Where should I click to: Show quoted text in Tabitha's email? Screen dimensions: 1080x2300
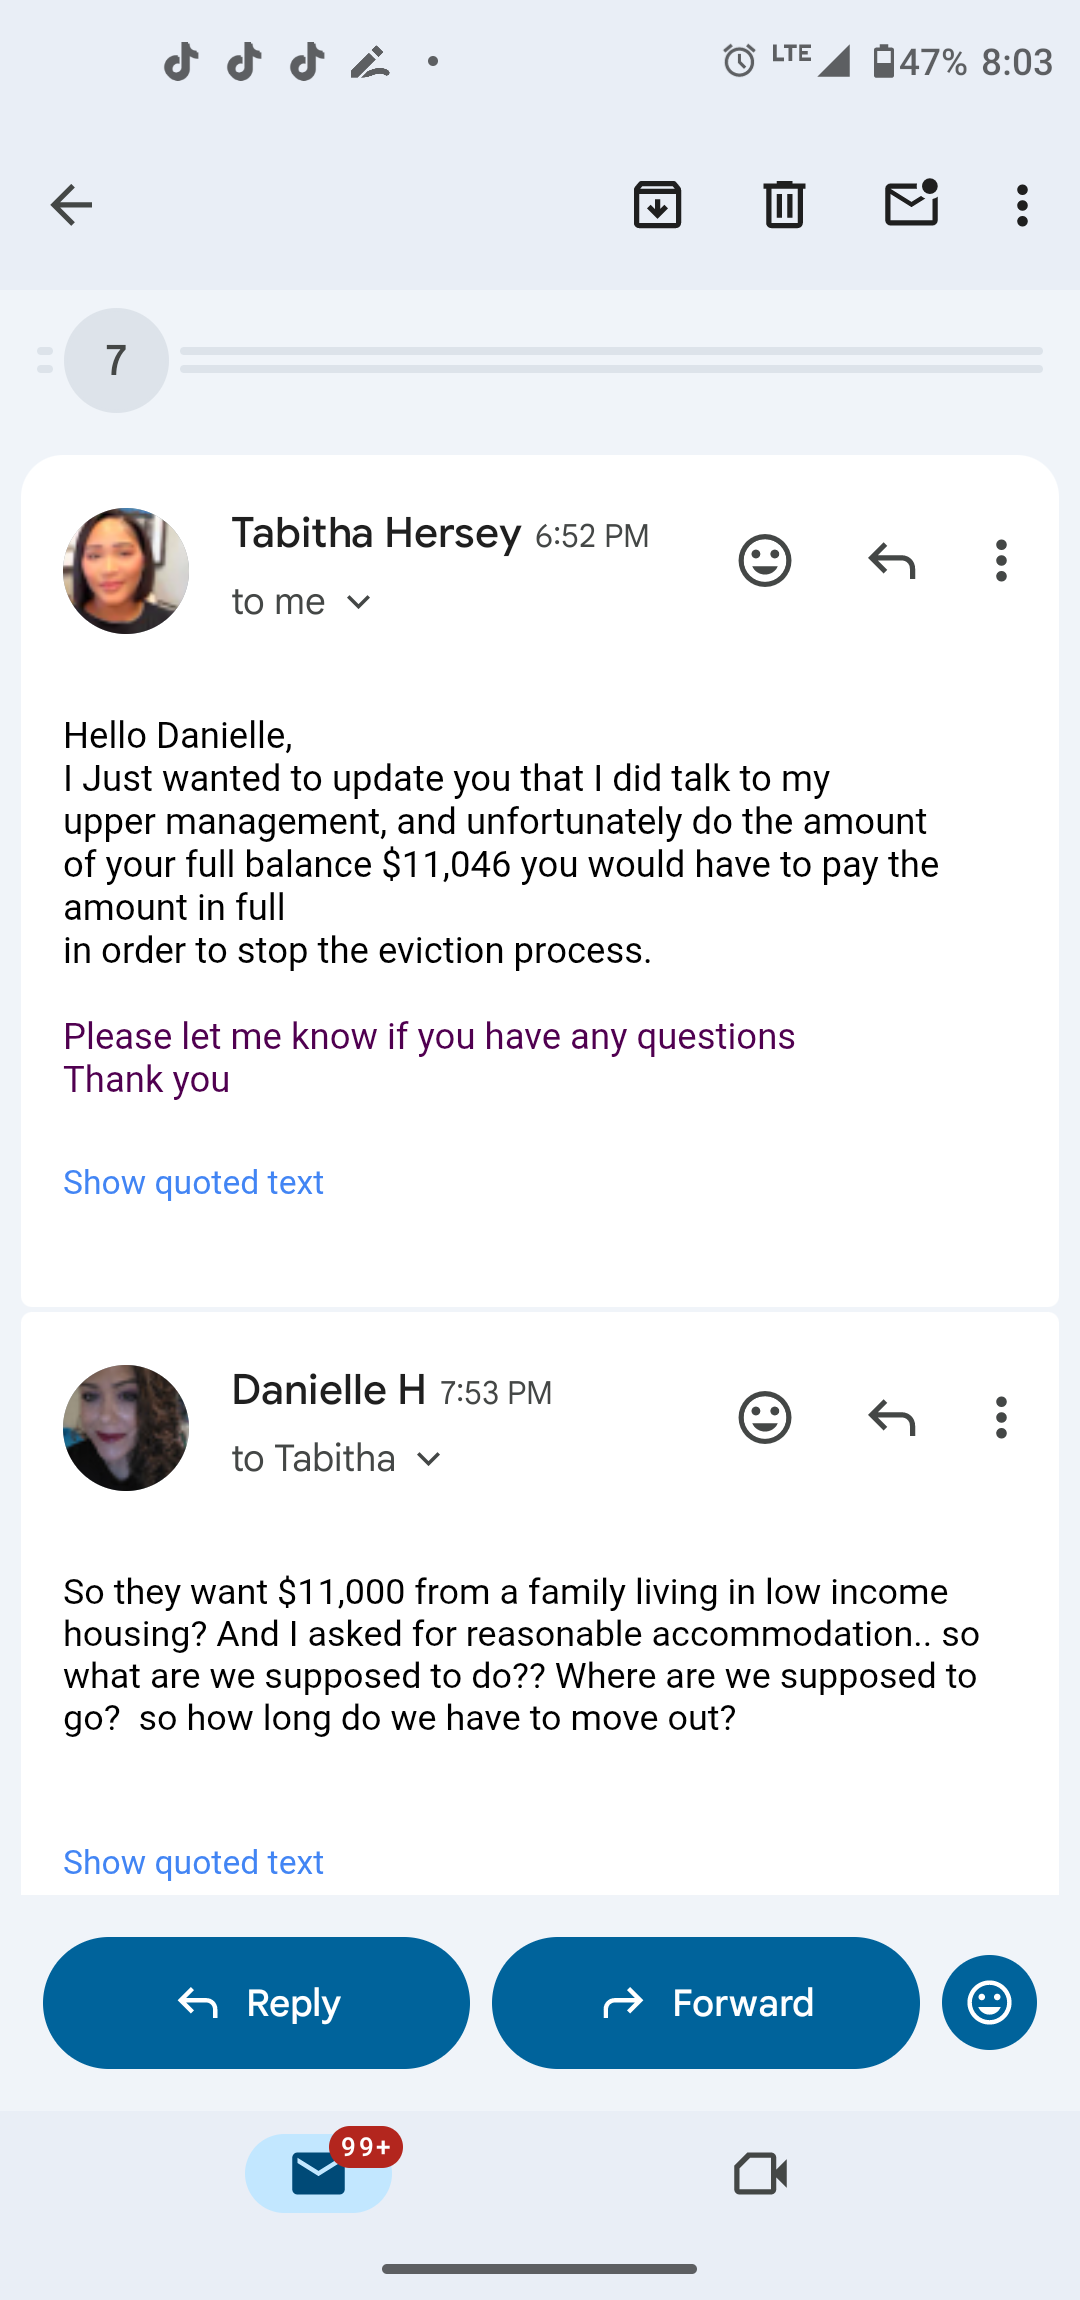pos(193,1182)
